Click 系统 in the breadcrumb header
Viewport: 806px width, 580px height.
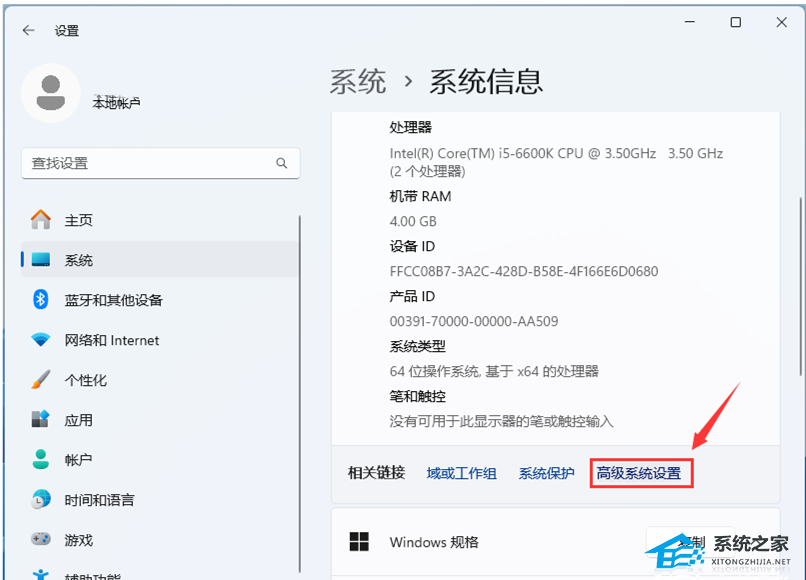(x=358, y=81)
